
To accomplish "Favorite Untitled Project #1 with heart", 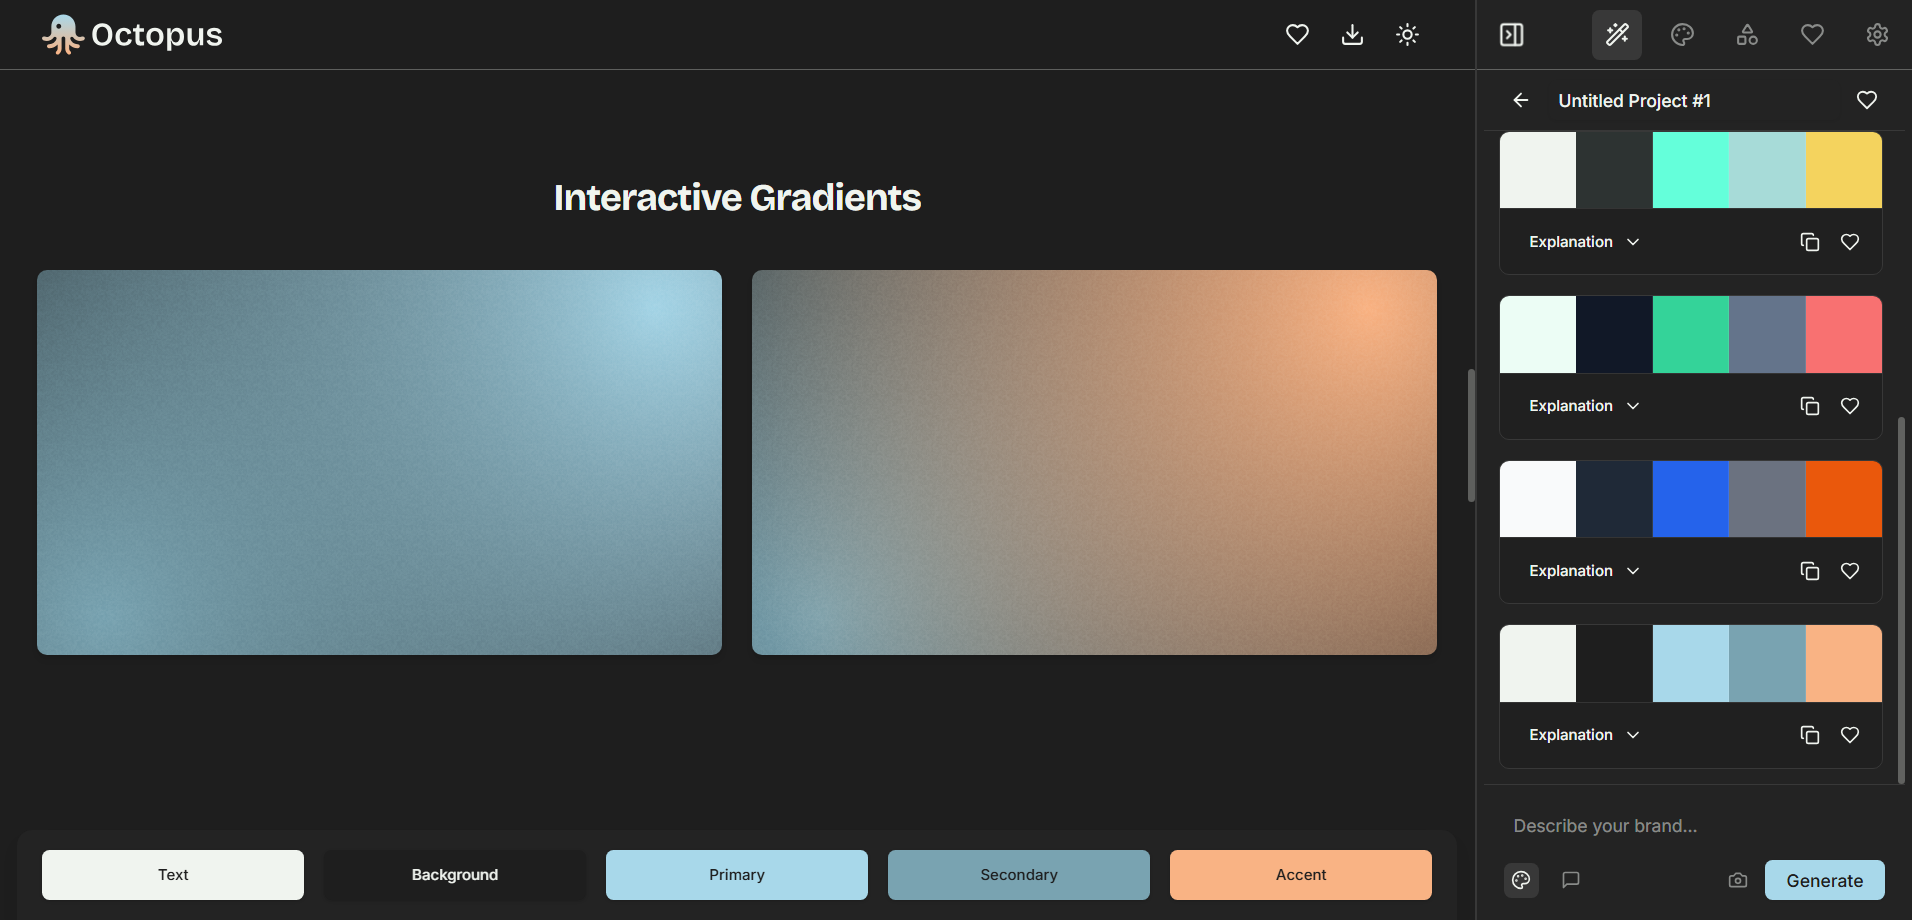I will tap(1866, 100).
